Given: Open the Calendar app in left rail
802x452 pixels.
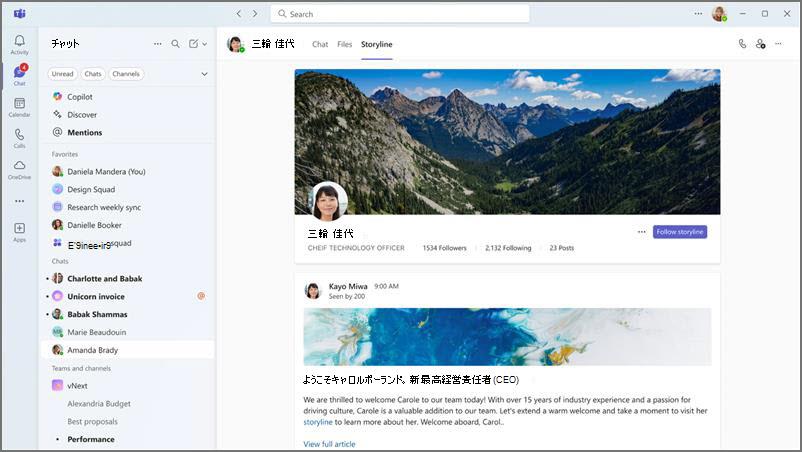Looking at the screenshot, I should (x=19, y=107).
